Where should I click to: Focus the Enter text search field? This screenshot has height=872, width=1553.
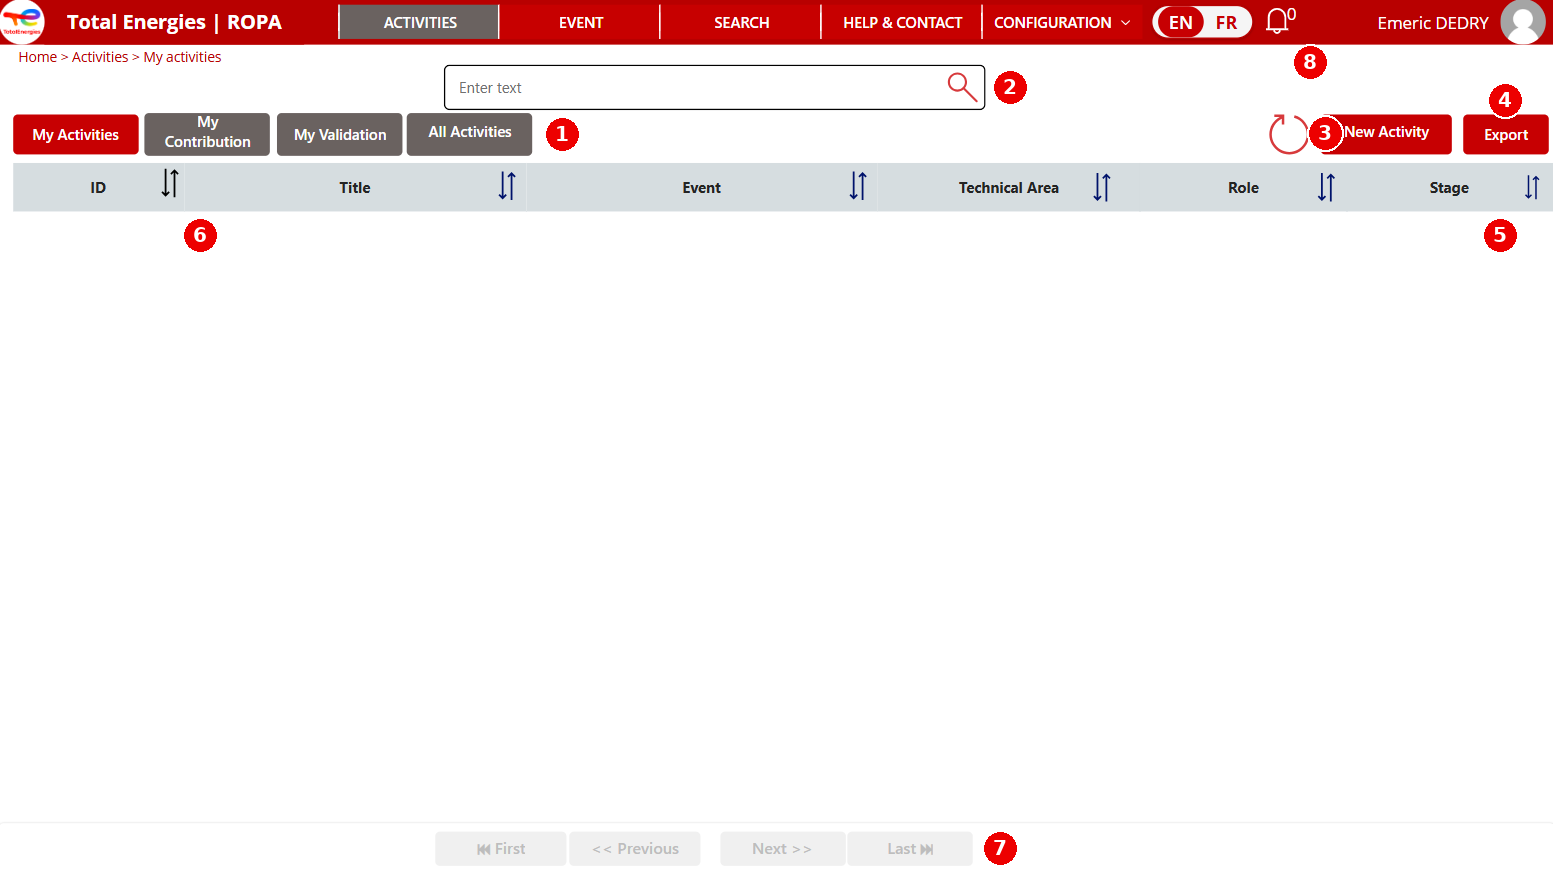coord(714,87)
